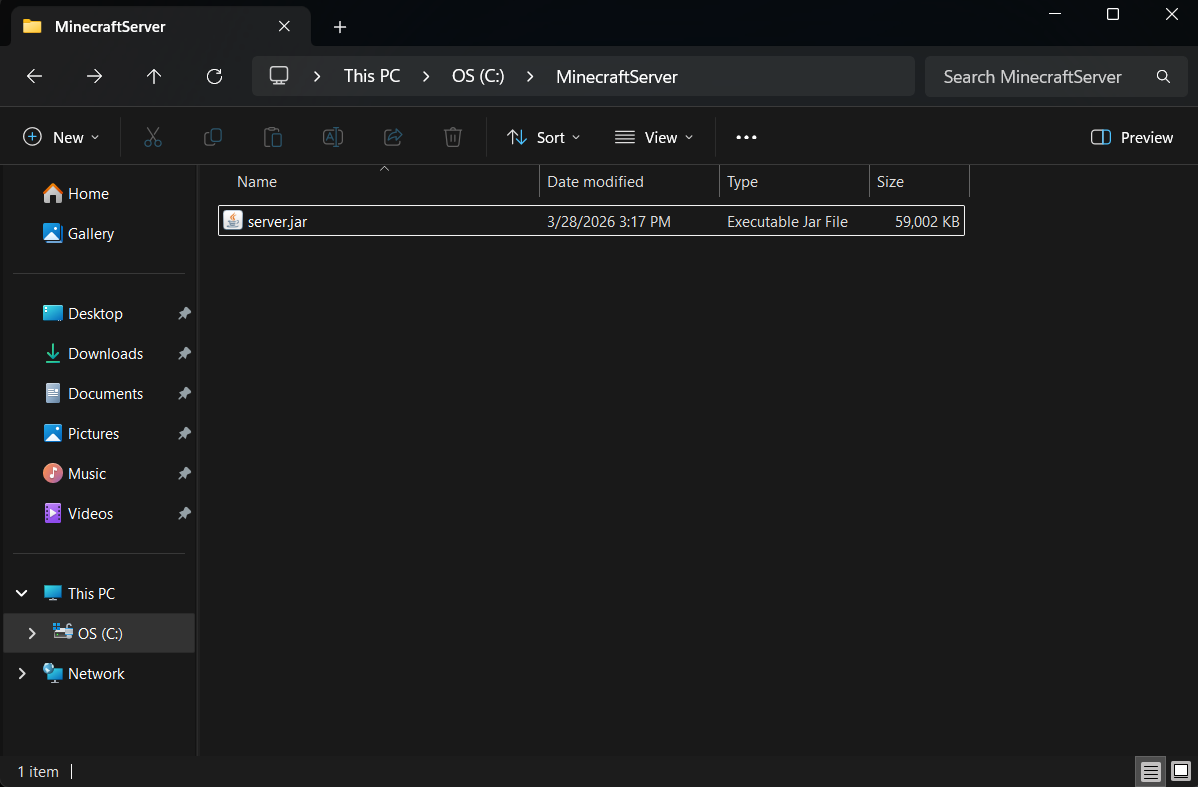This screenshot has width=1198, height=787.
Task: Click the Share toolbar icon
Action: 393,138
